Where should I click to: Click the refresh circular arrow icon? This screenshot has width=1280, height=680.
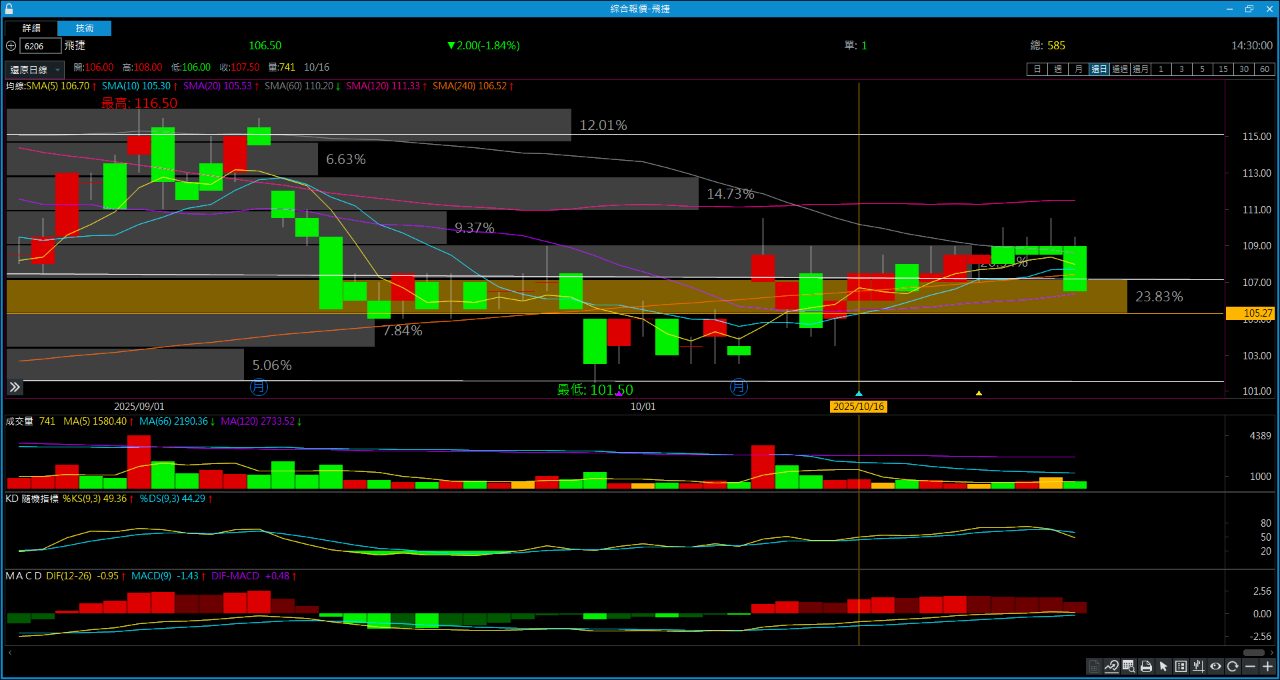tap(1233, 666)
